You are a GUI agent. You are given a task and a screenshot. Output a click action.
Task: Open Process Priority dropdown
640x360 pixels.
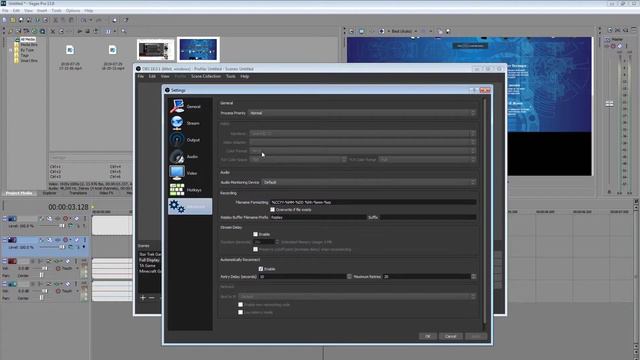coord(362,113)
